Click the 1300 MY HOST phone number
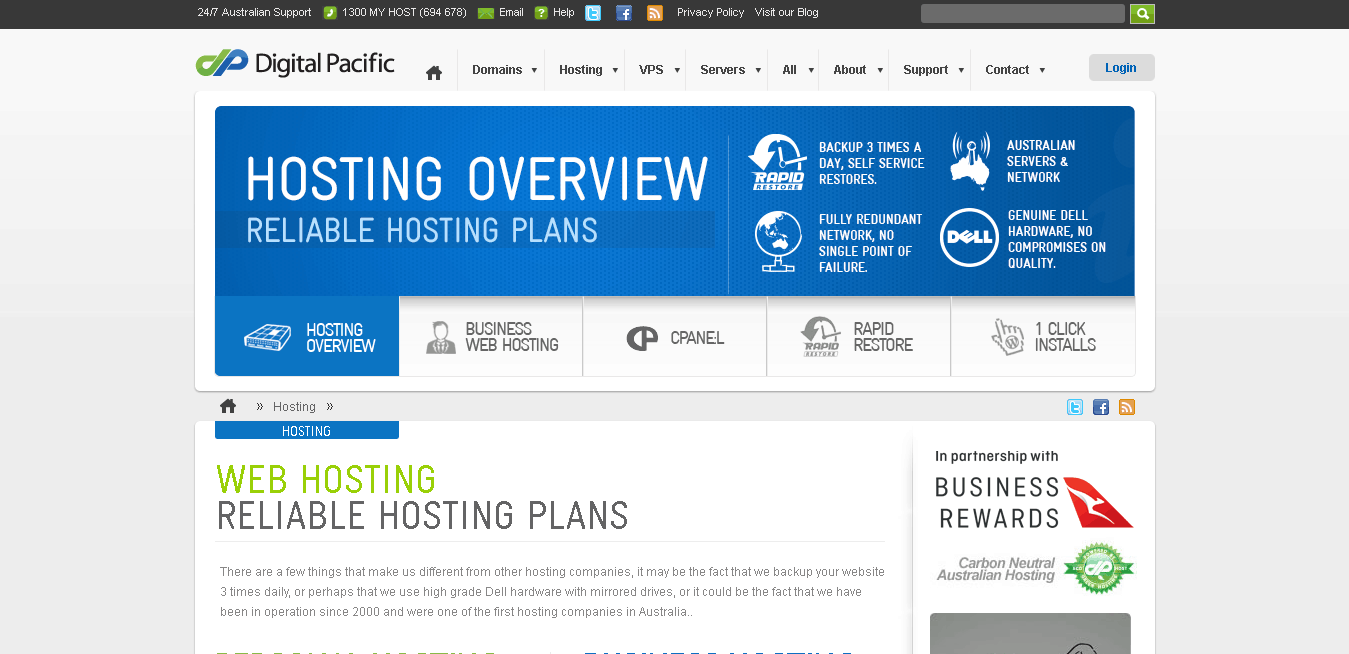The height and width of the screenshot is (654, 1349). coord(404,13)
